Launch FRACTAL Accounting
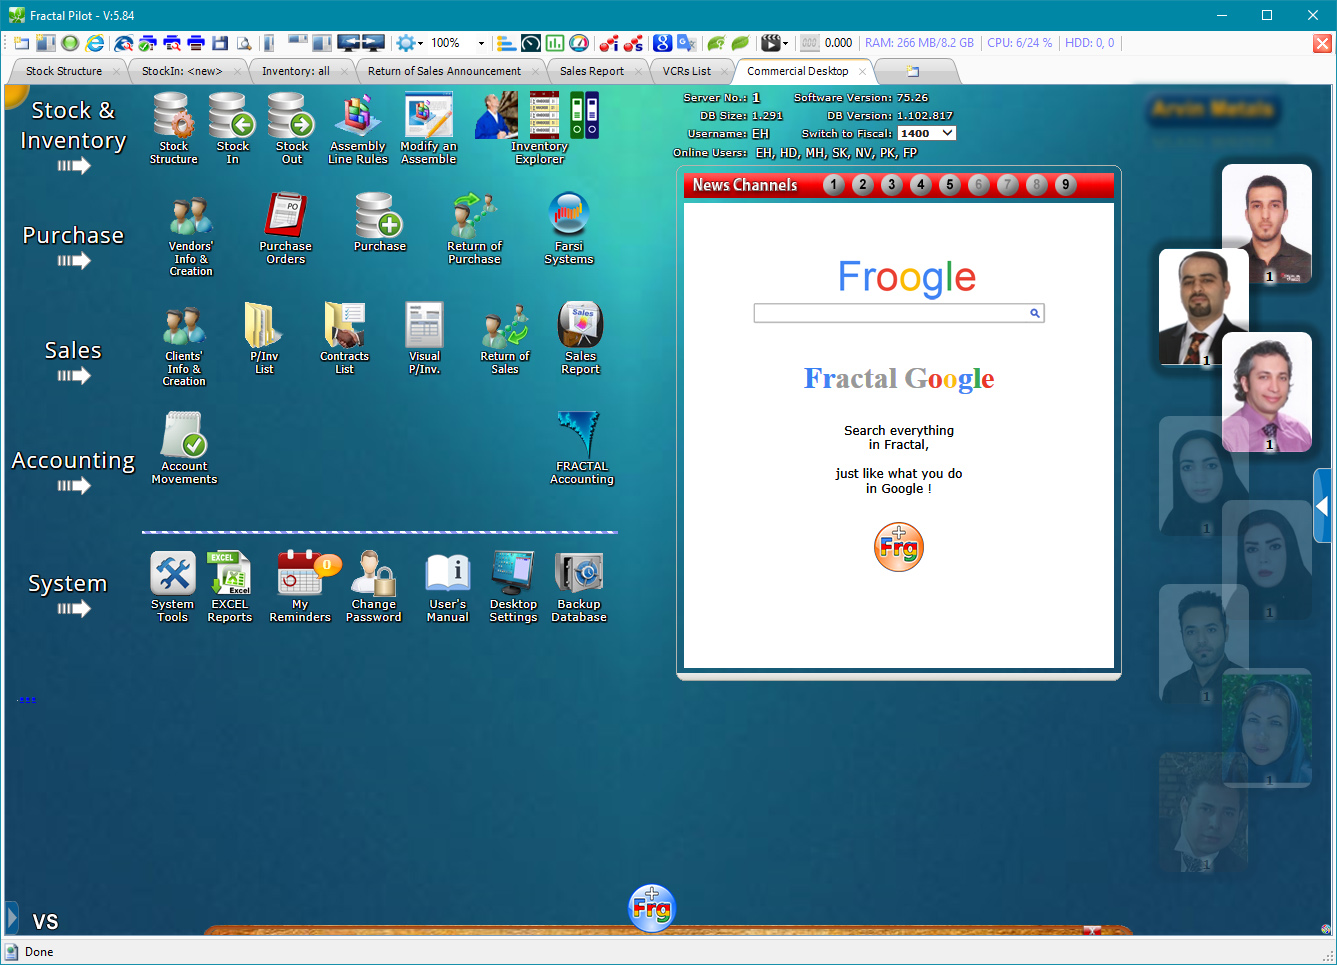The image size is (1337, 965). pos(581,449)
